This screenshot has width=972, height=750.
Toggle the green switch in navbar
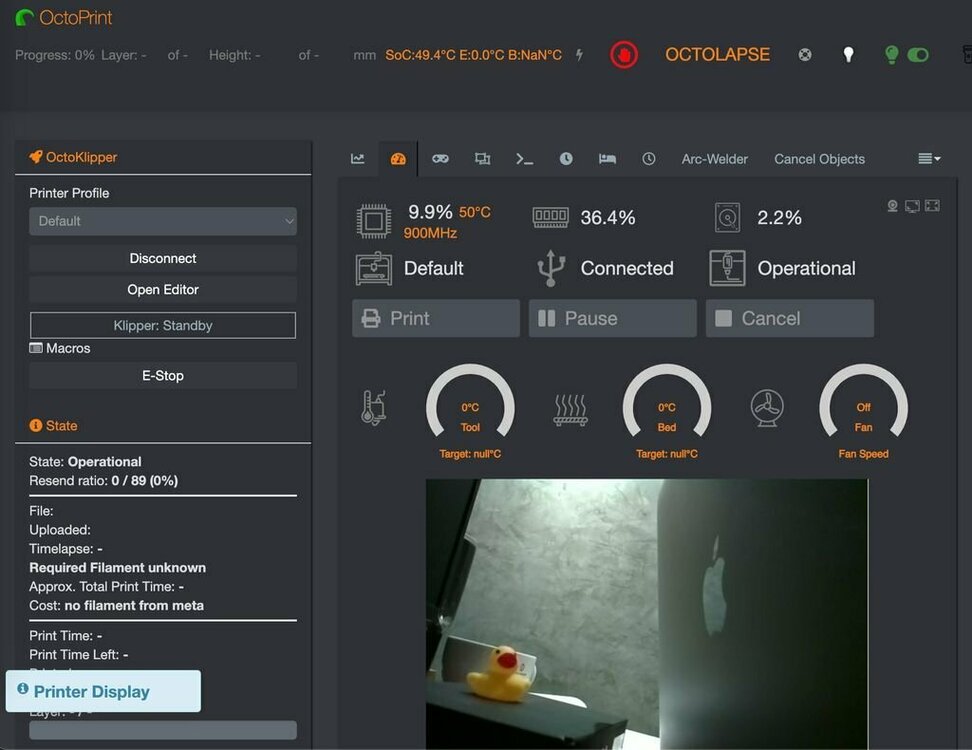click(917, 55)
